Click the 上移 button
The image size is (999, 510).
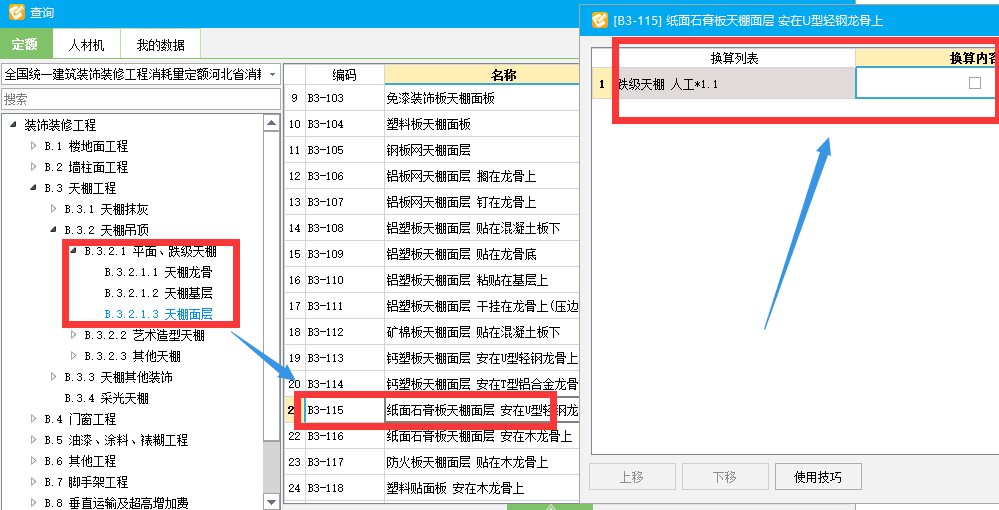632,477
